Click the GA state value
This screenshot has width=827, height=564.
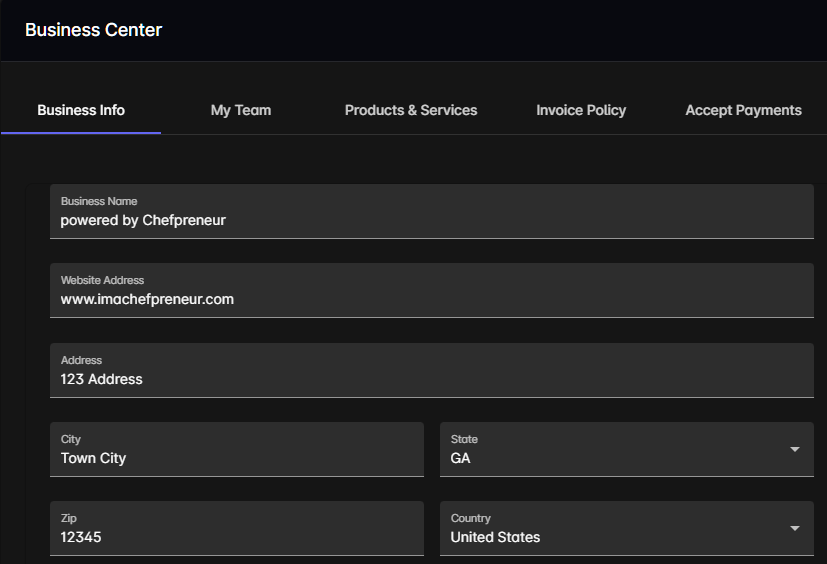460,458
